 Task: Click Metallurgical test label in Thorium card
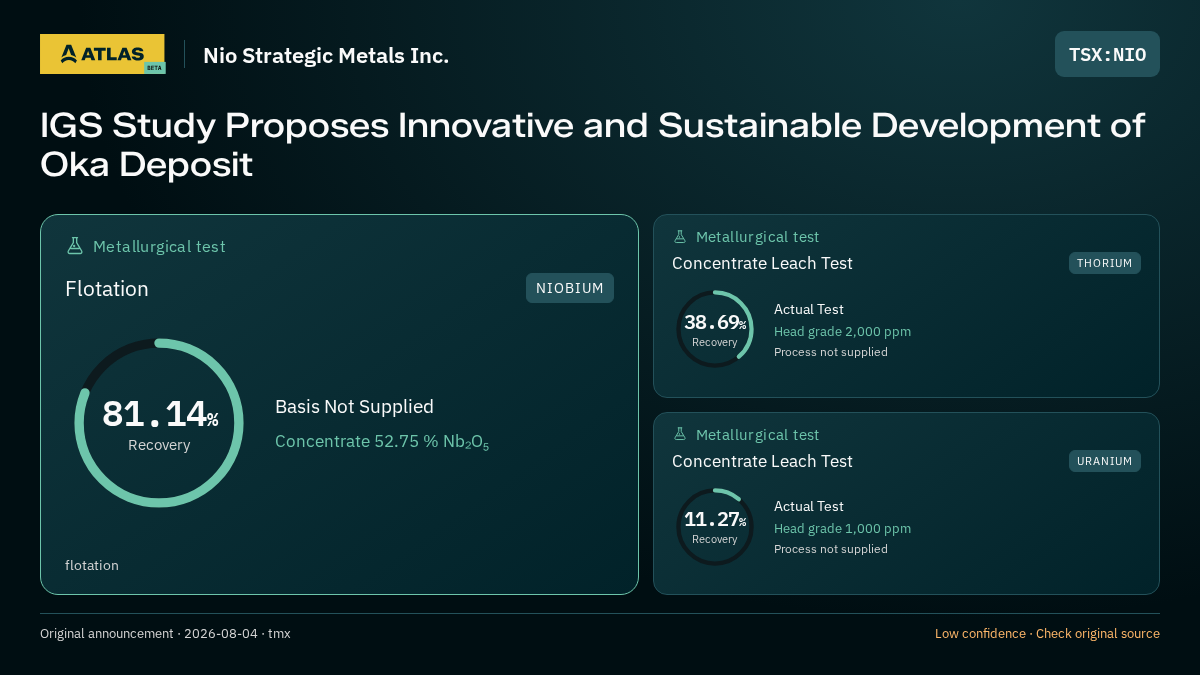757,237
